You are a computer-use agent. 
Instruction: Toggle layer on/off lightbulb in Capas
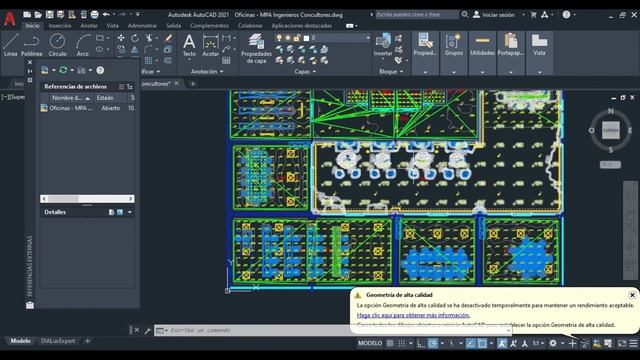279,38
